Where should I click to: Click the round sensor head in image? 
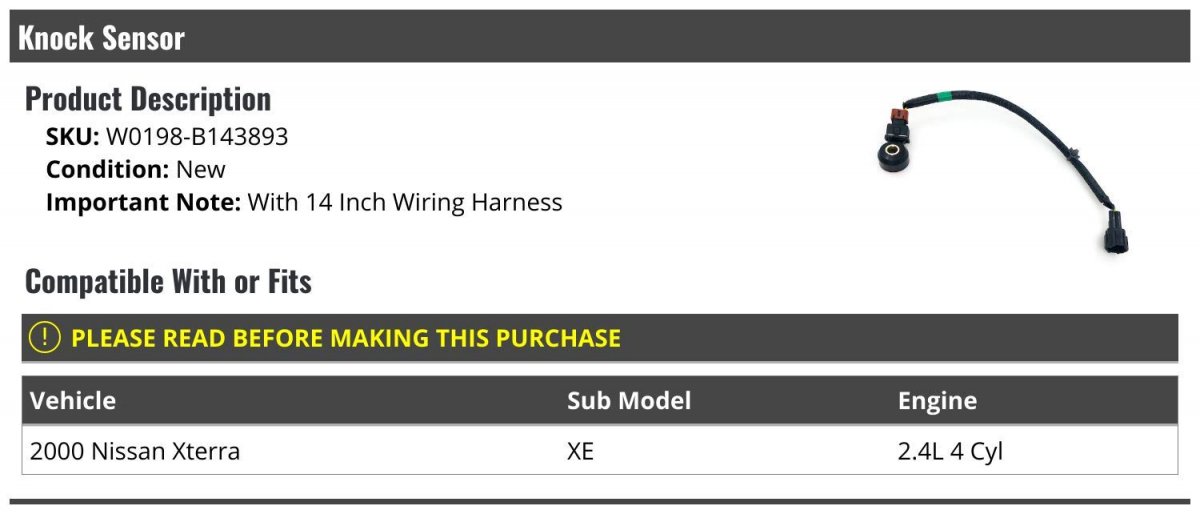pyautogui.click(x=889, y=156)
